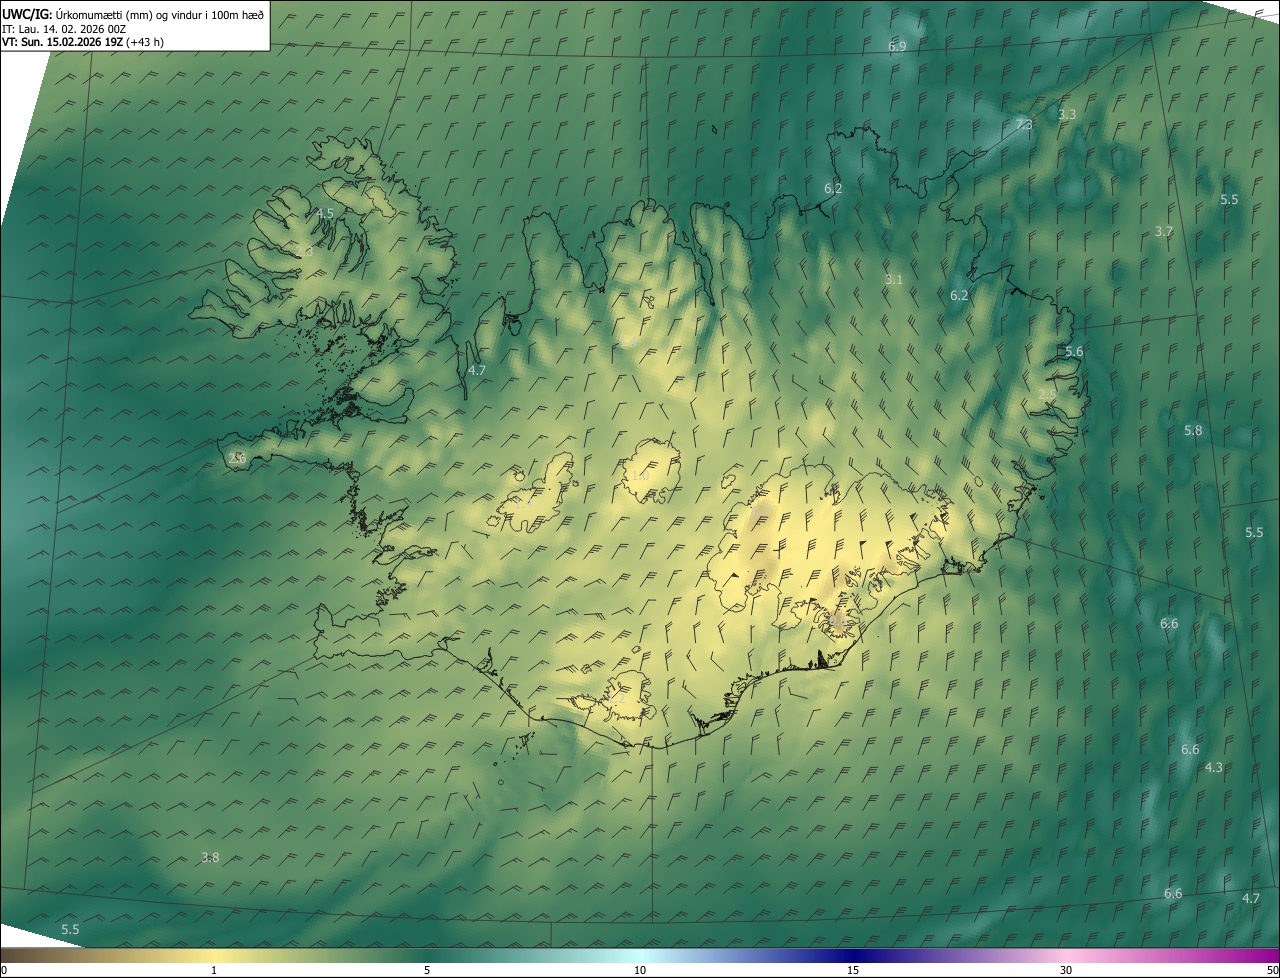The height and width of the screenshot is (978, 1280).
Task: Click the 4.5 value in the Westfjords
Action: (325, 213)
